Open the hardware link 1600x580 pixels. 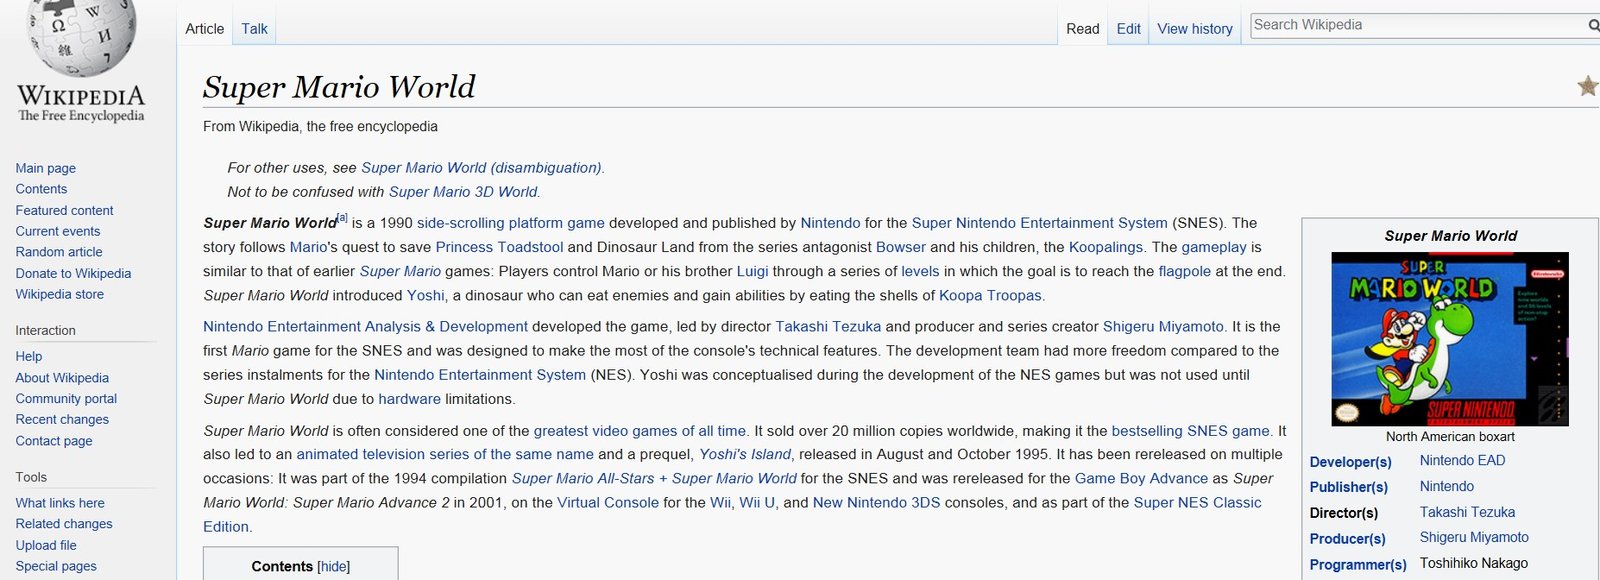click(409, 399)
